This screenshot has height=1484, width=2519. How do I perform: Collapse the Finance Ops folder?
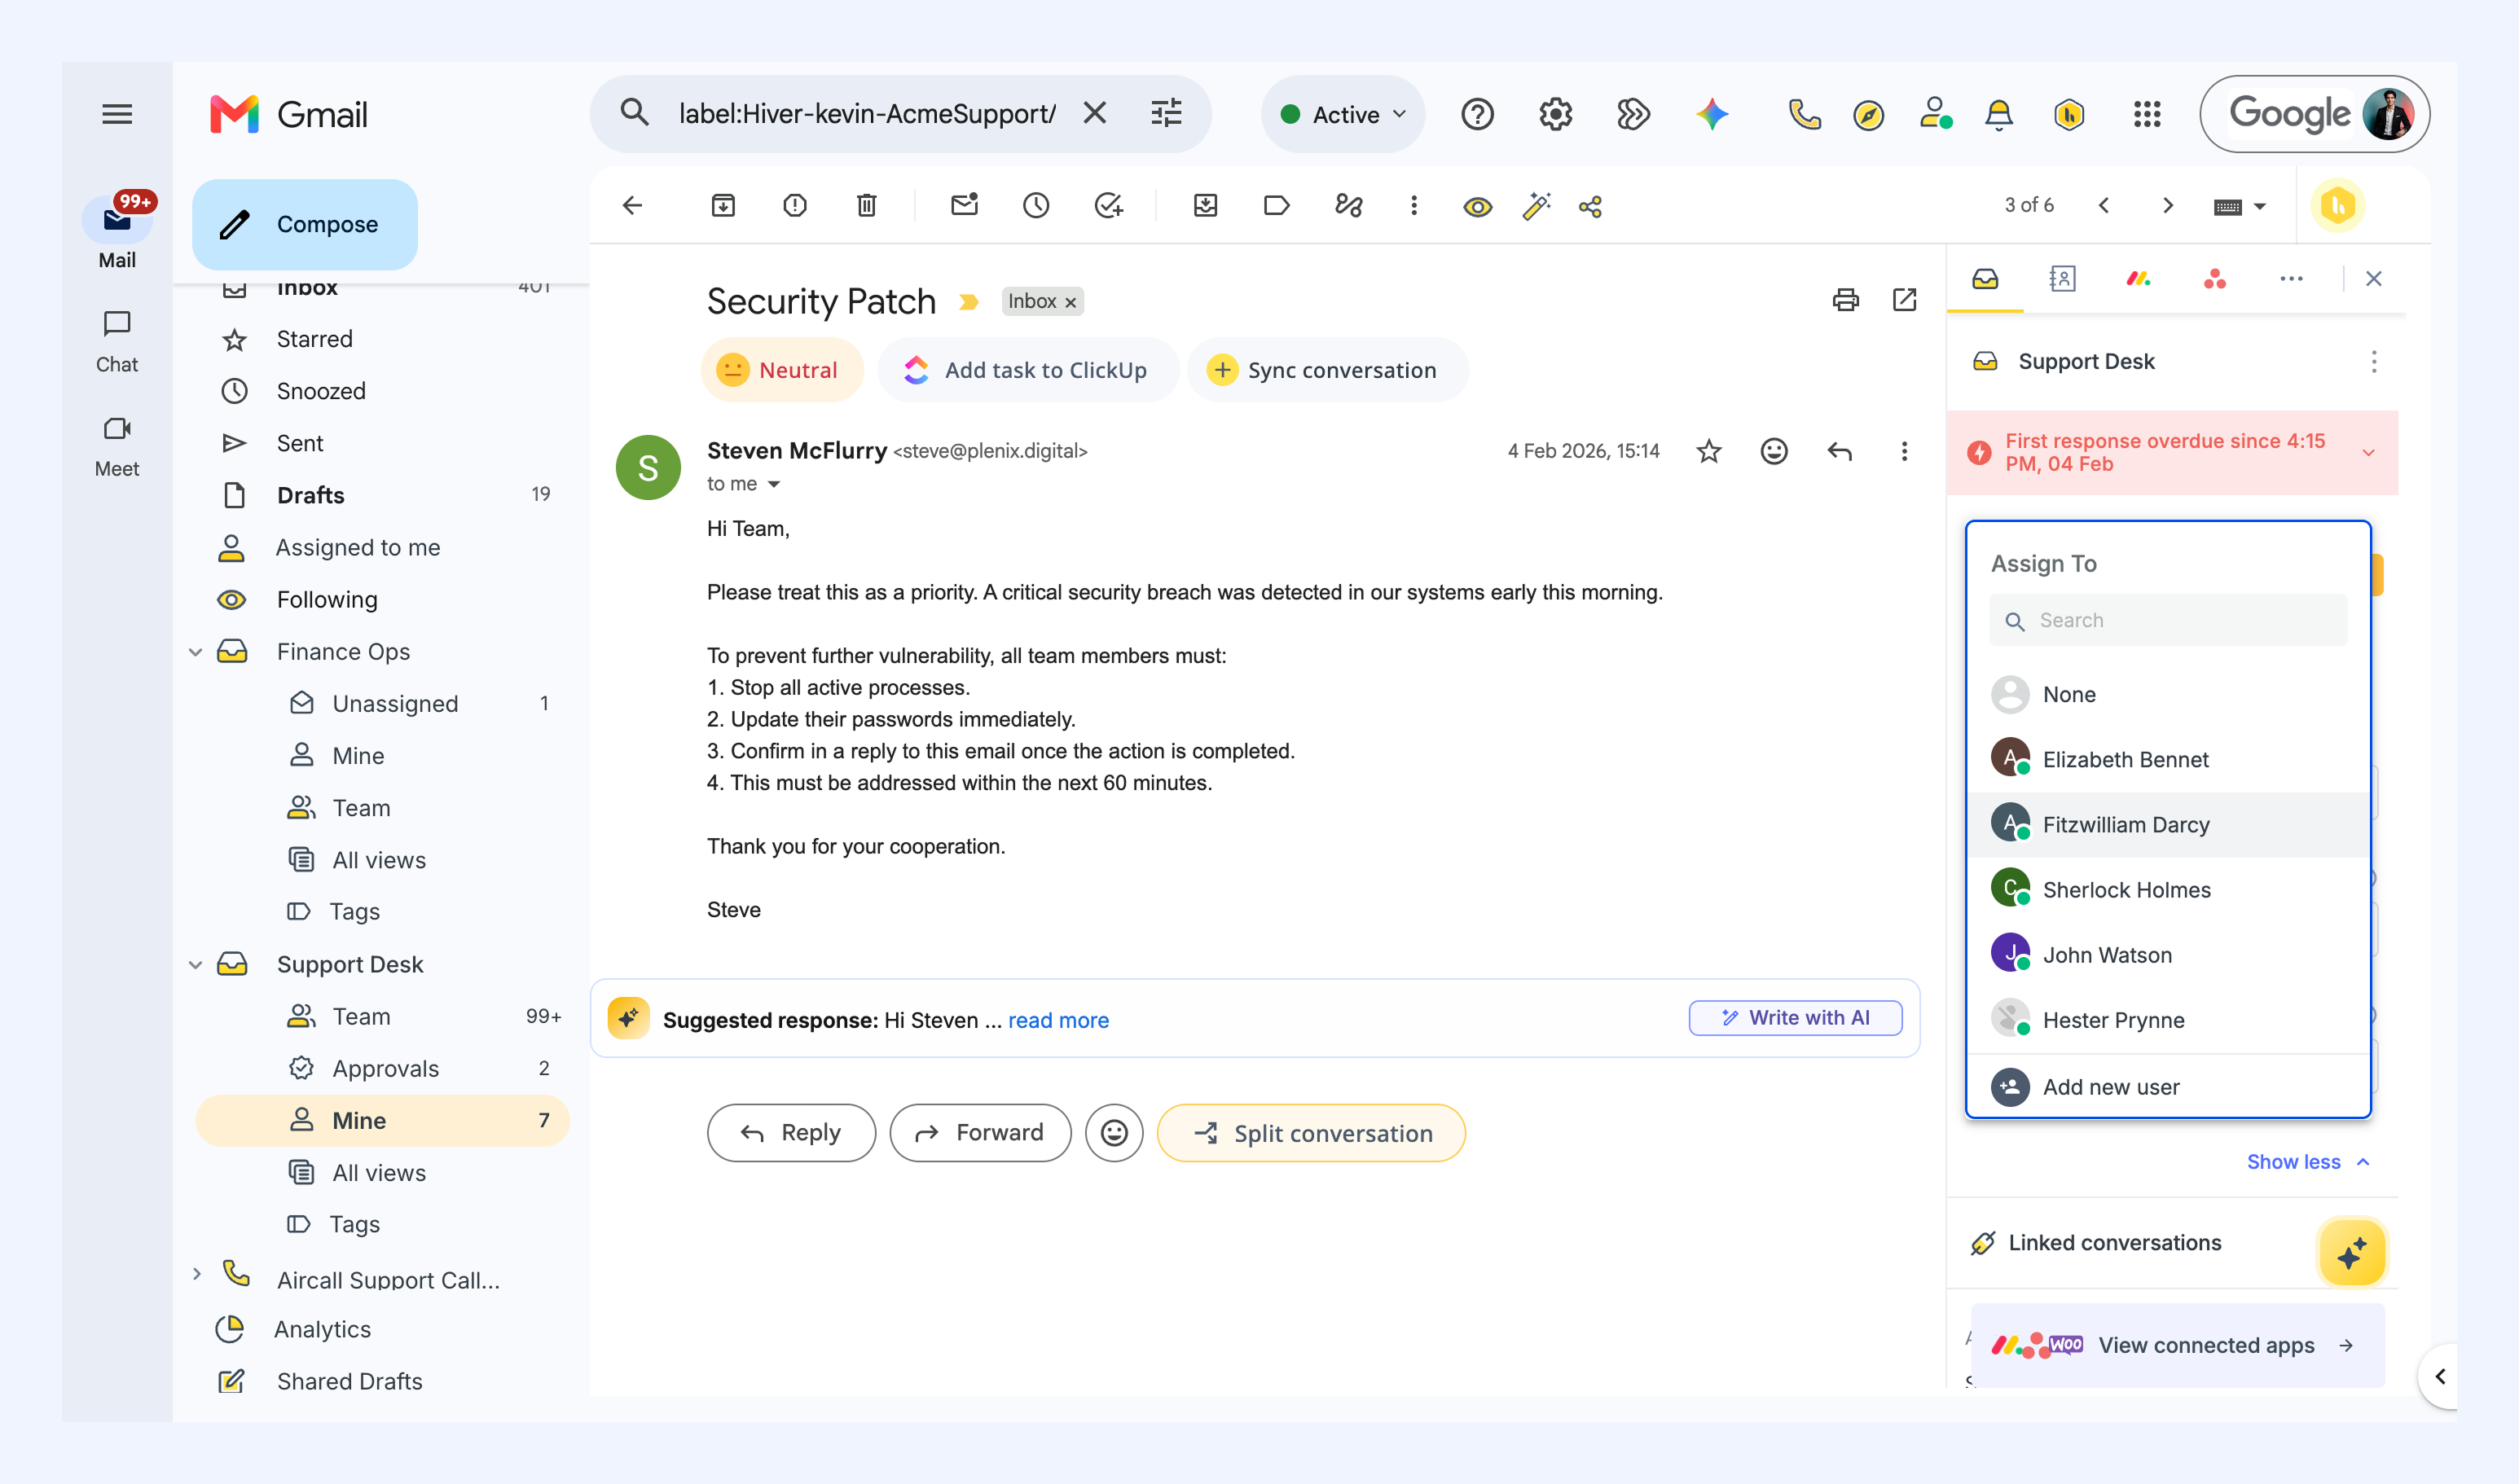coord(196,652)
